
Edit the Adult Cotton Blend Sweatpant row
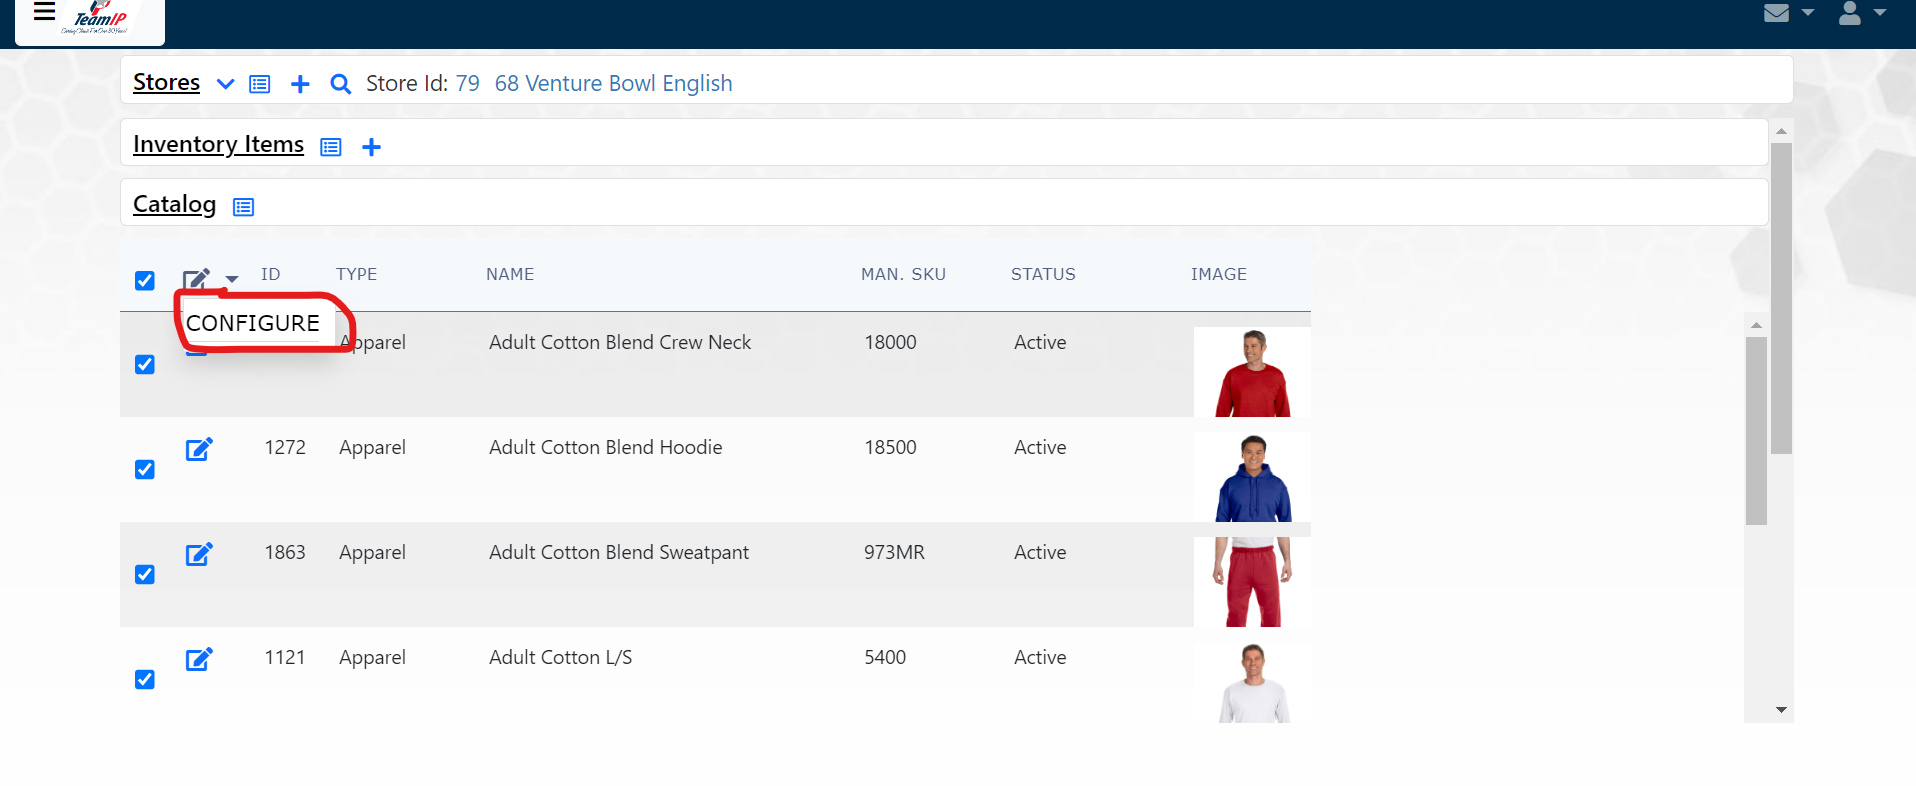click(x=199, y=554)
